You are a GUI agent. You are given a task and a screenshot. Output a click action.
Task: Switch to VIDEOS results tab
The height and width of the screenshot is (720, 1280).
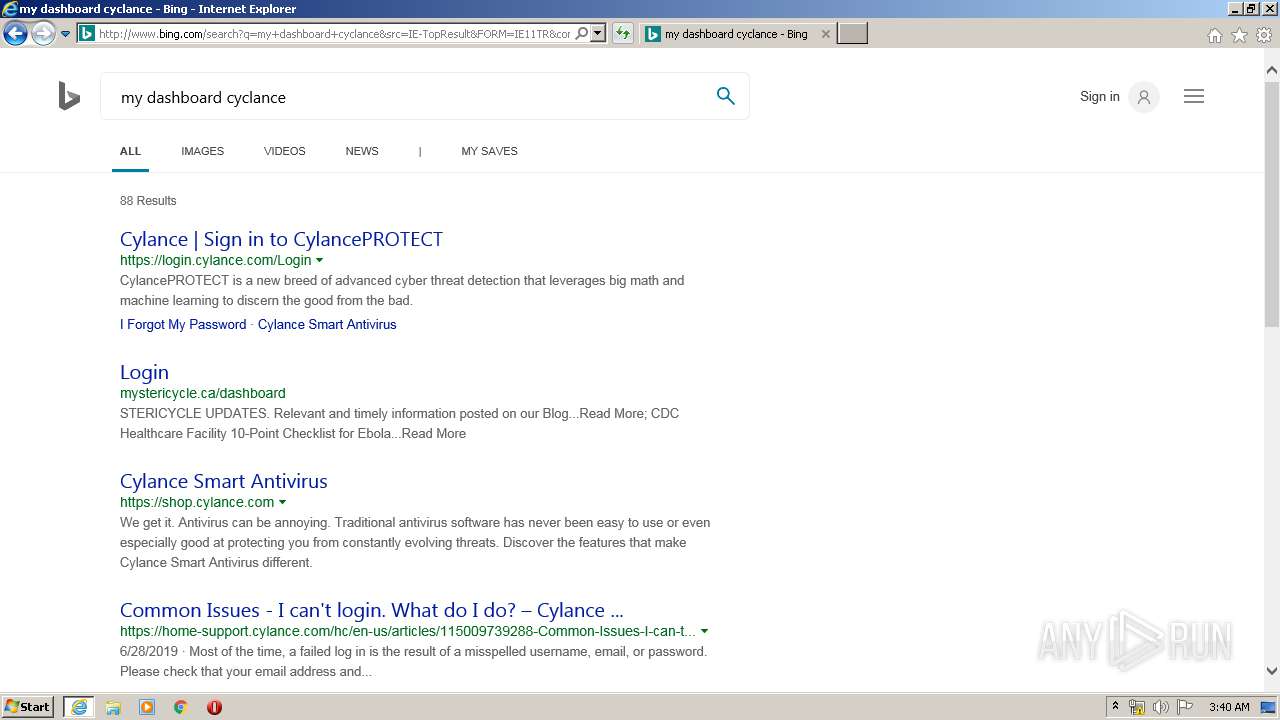284,151
